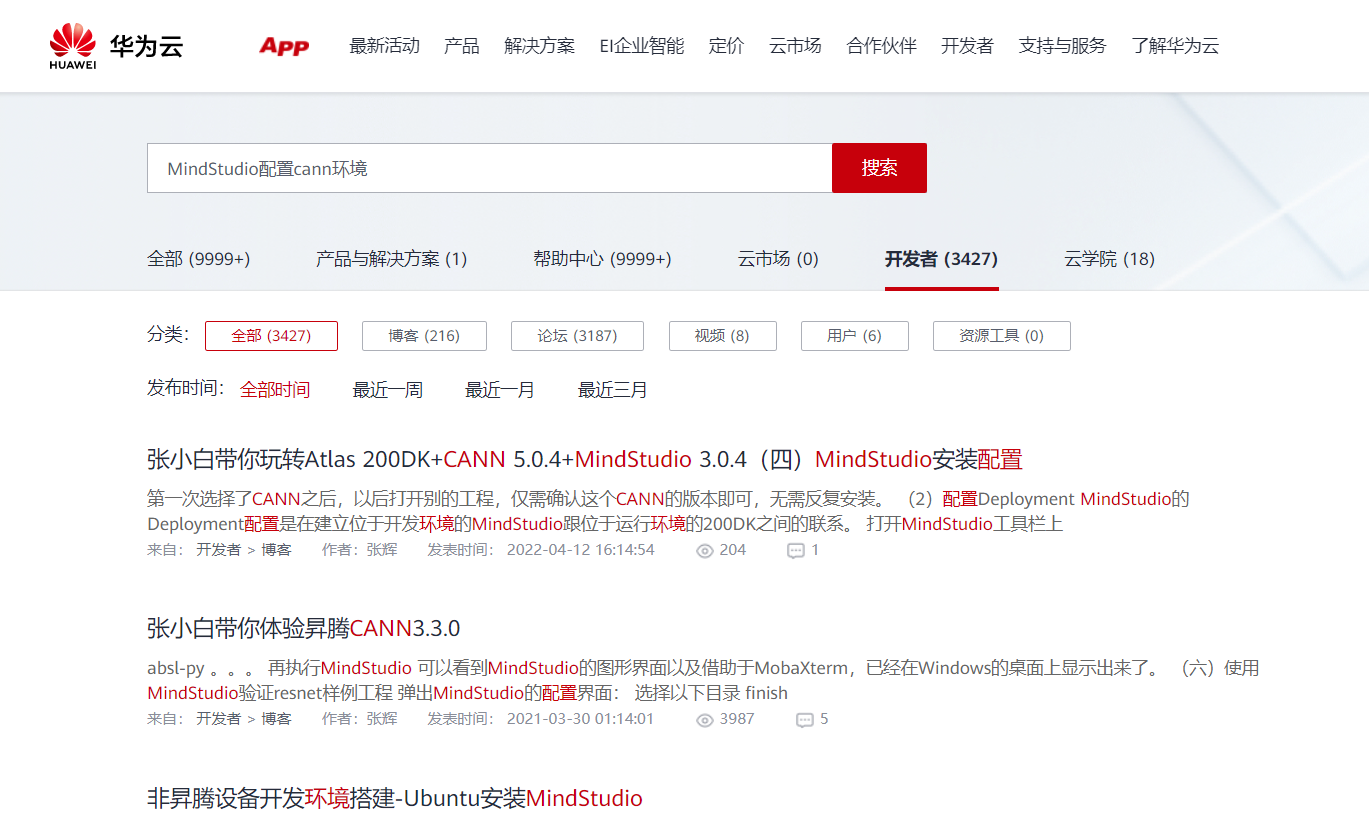
Task: Open the 产品 menu
Action: pyautogui.click(x=462, y=46)
